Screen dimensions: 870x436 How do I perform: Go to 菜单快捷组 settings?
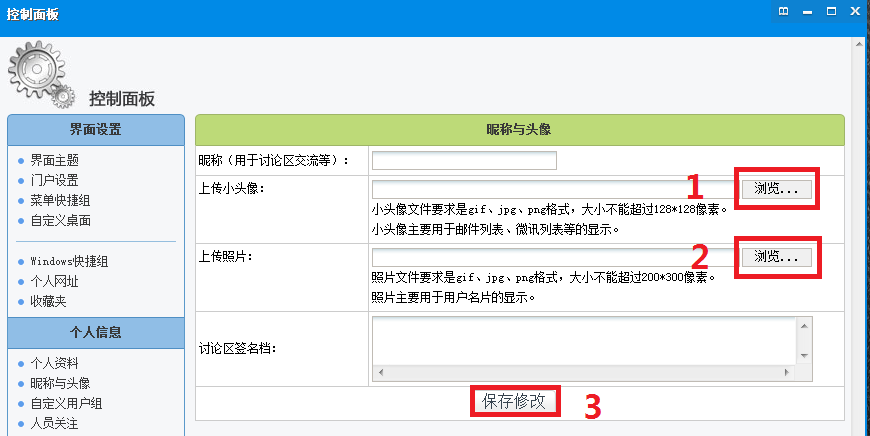(60, 200)
